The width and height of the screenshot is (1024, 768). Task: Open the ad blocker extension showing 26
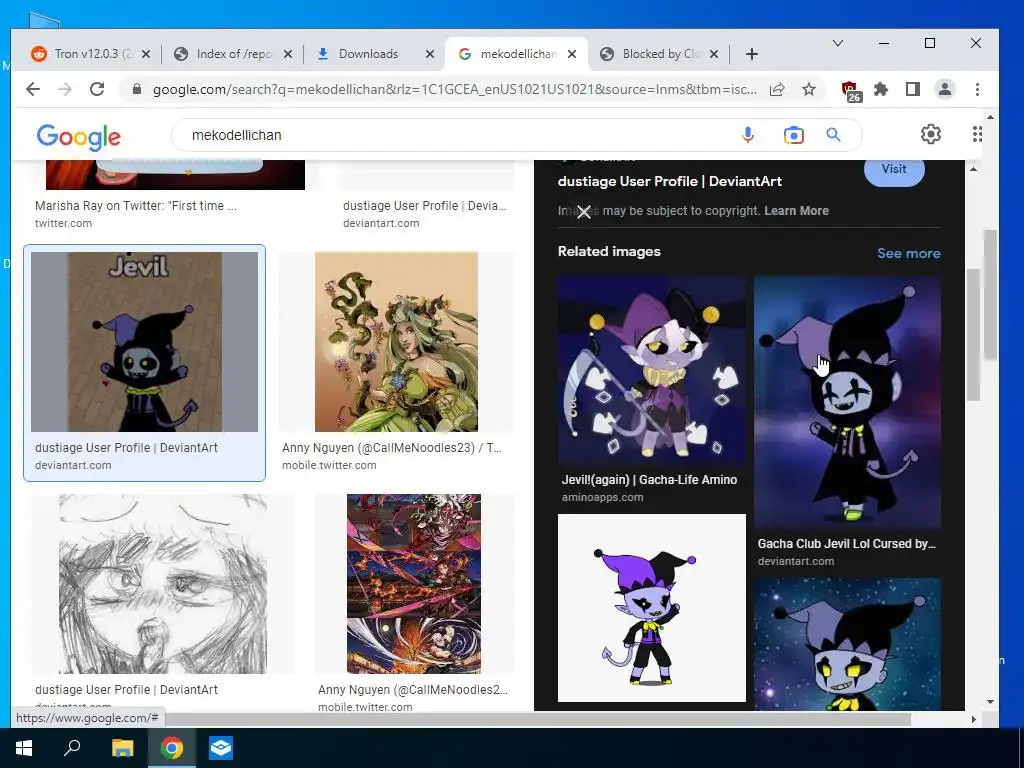850,91
